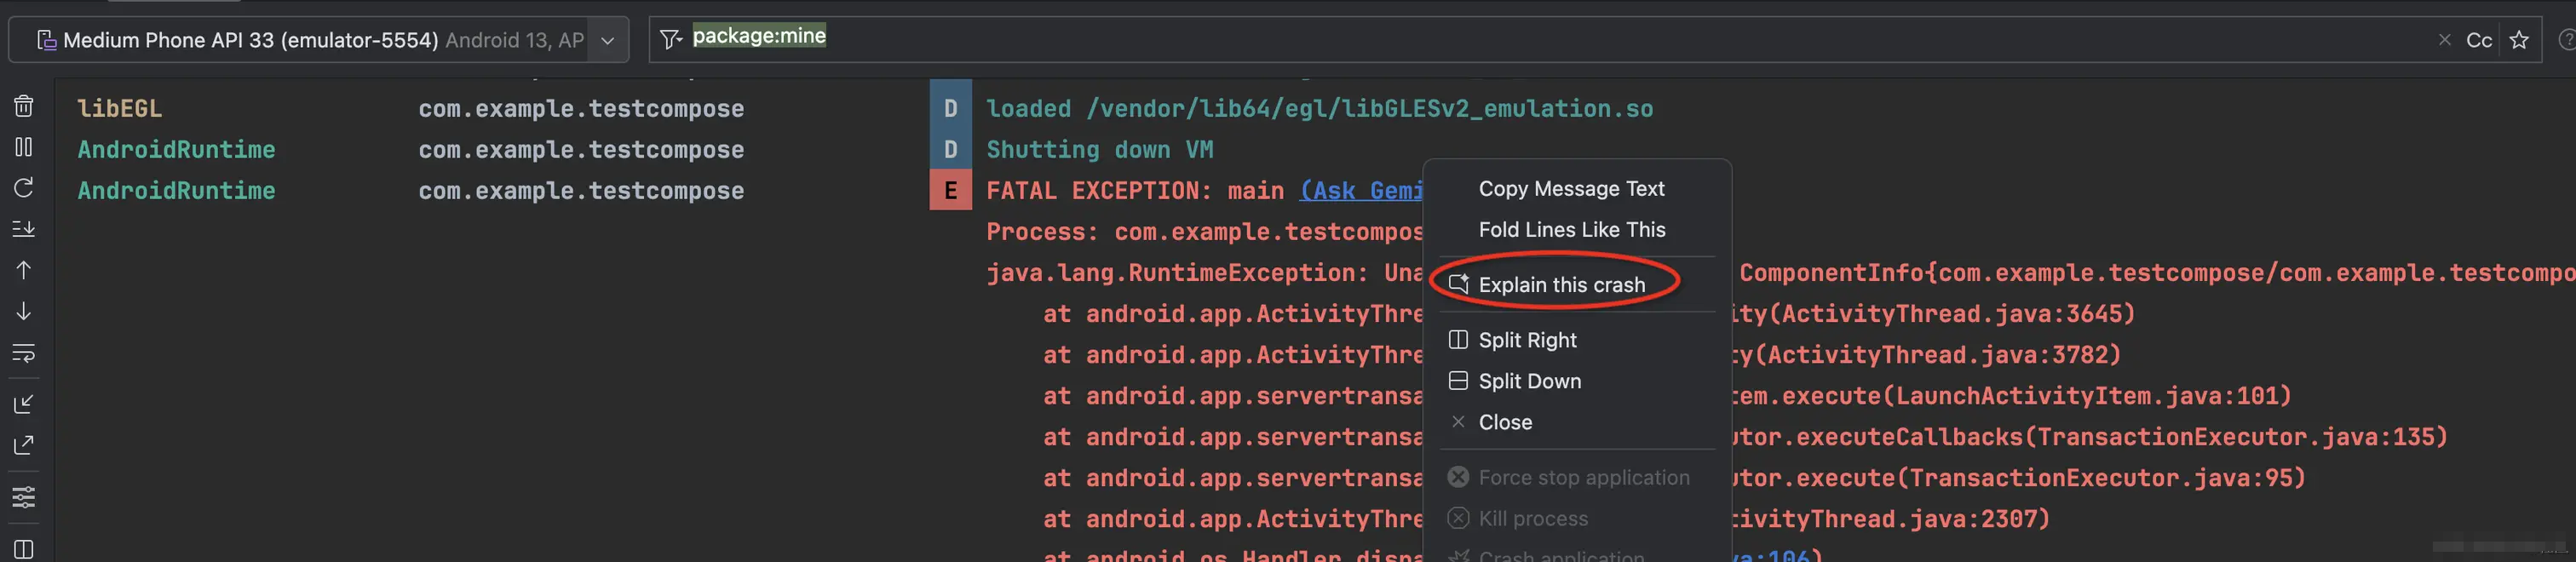Choose Close in the context menu
This screenshot has width=2576, height=562.
[x=1577, y=422]
